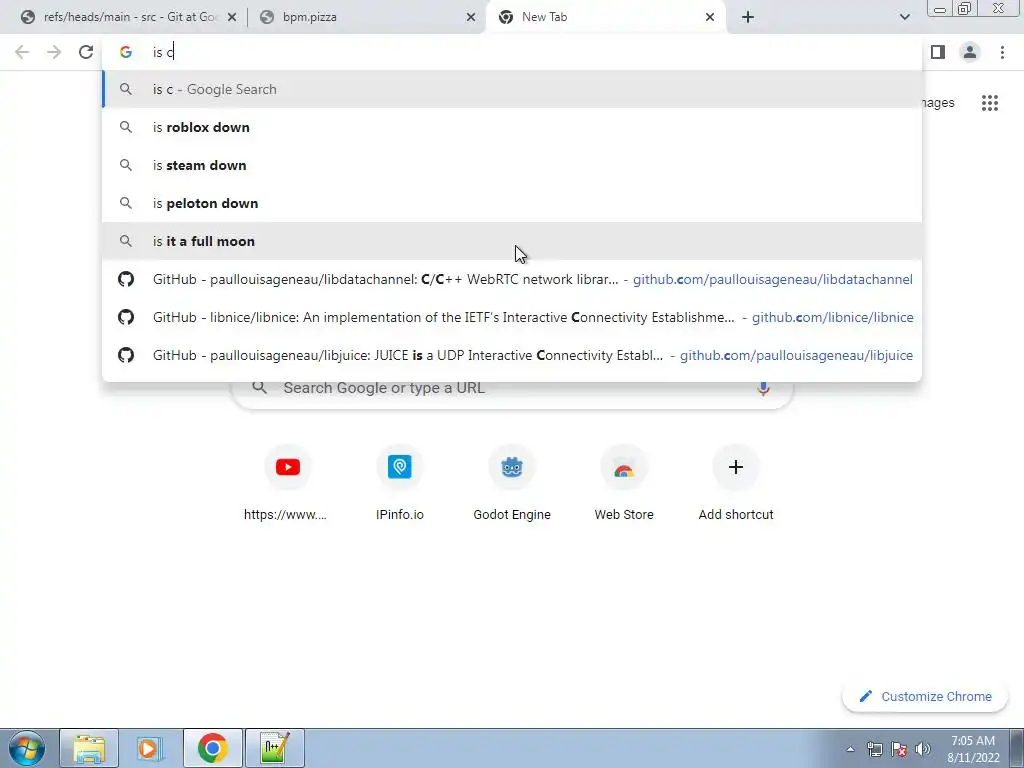The width and height of the screenshot is (1024, 768).
Task: Close the New Tab tab
Action: pos(710,17)
